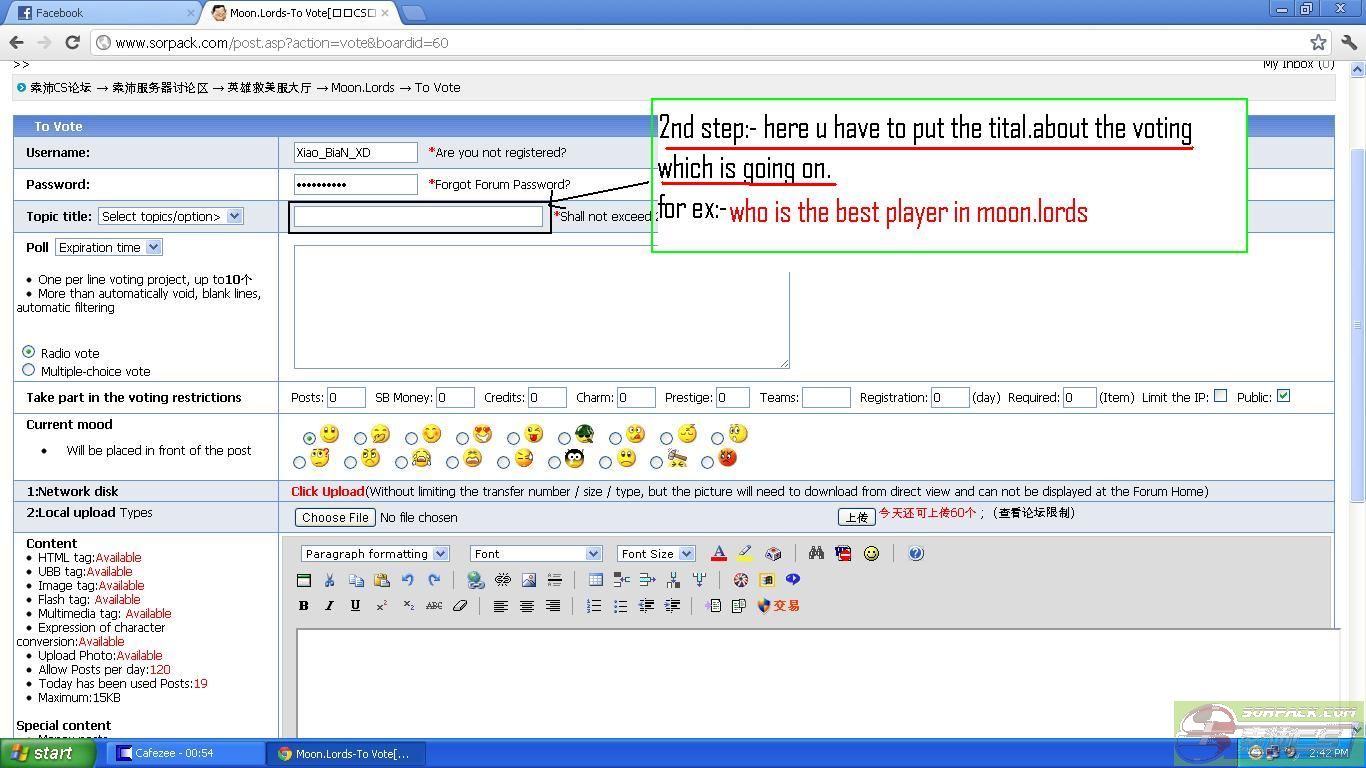The height and width of the screenshot is (768, 1366).
Task: Open Cafezee from the taskbar
Action: 185,753
